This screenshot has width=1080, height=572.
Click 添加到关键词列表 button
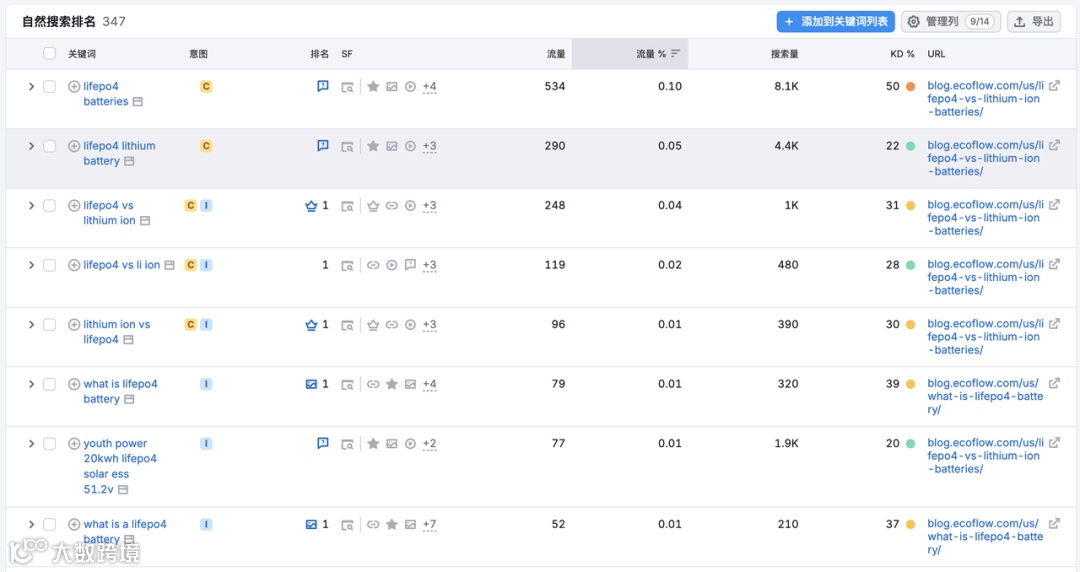tap(835, 21)
